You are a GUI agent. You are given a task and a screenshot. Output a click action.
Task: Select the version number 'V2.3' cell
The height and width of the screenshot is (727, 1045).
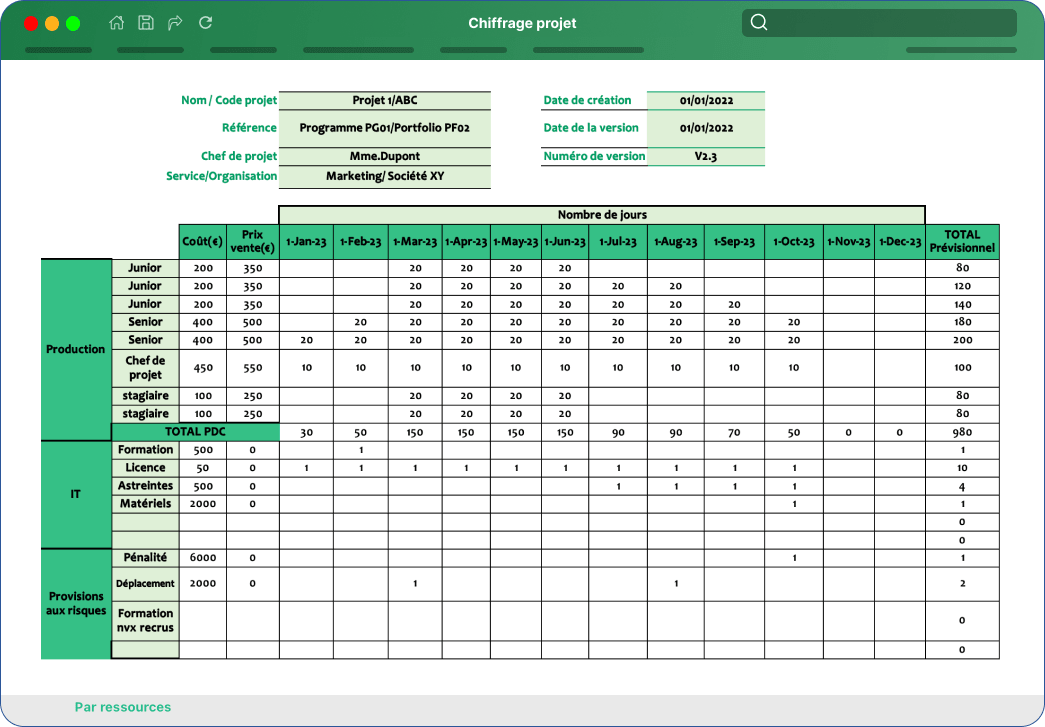[x=706, y=156]
